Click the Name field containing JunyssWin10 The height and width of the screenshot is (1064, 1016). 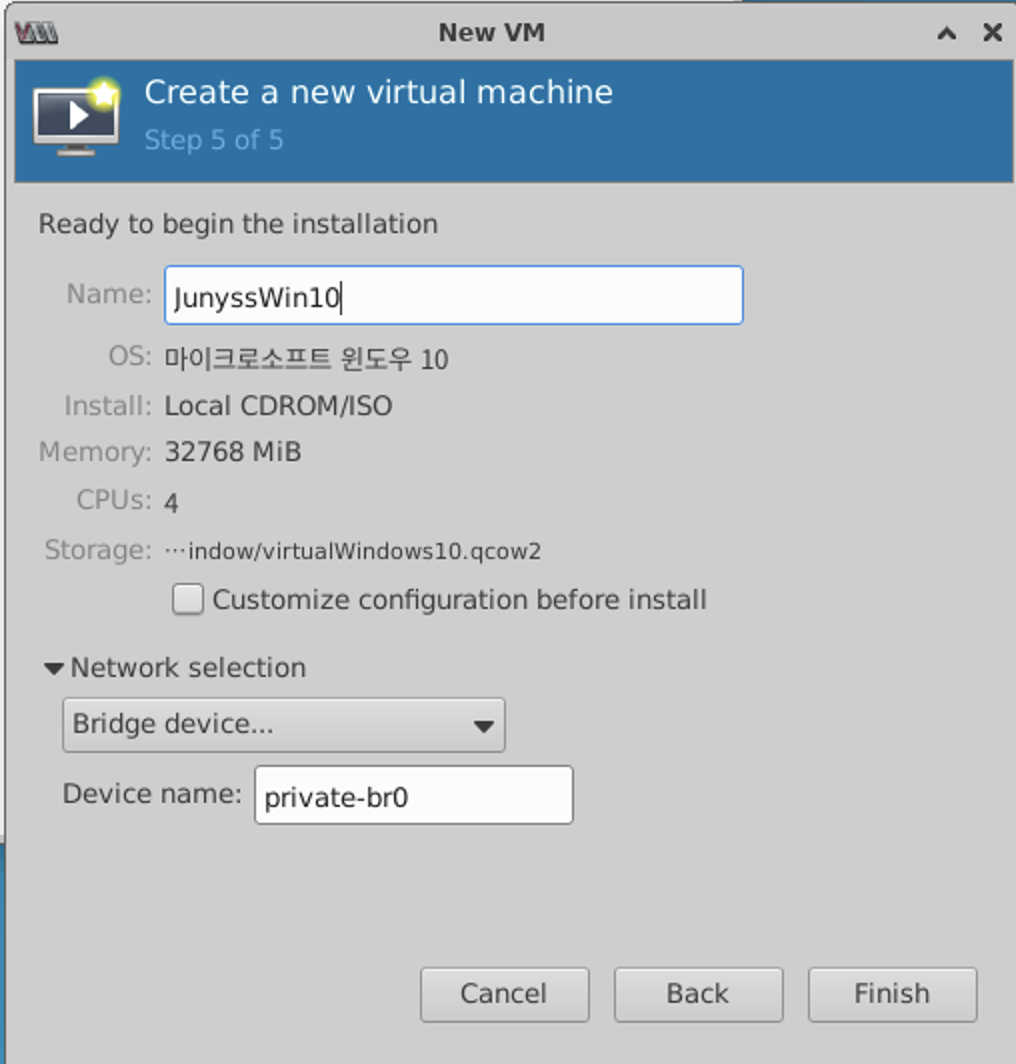(453, 295)
